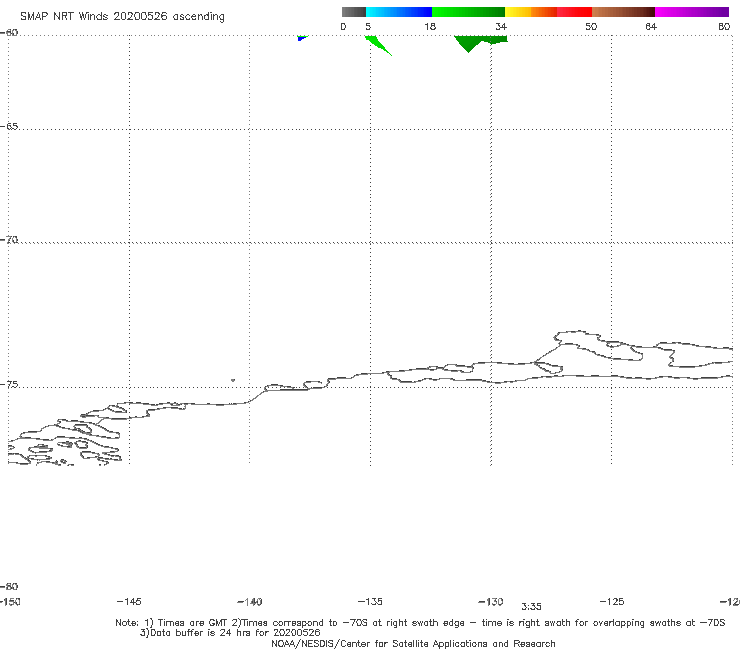Click the bright green triangular wind swath

[x=377, y=44]
